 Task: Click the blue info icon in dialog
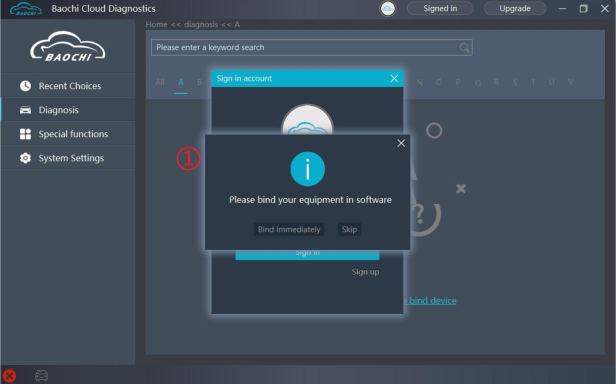(307, 169)
